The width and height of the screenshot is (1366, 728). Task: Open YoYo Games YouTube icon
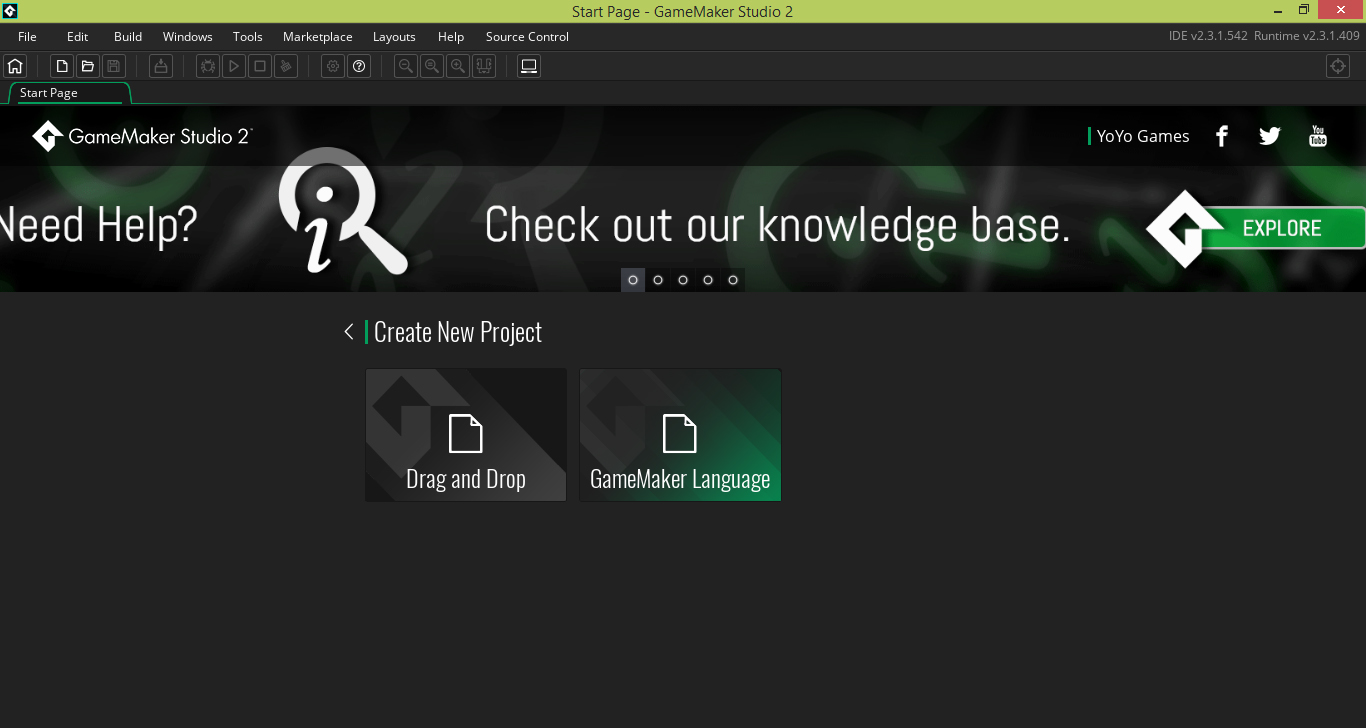[x=1318, y=136]
